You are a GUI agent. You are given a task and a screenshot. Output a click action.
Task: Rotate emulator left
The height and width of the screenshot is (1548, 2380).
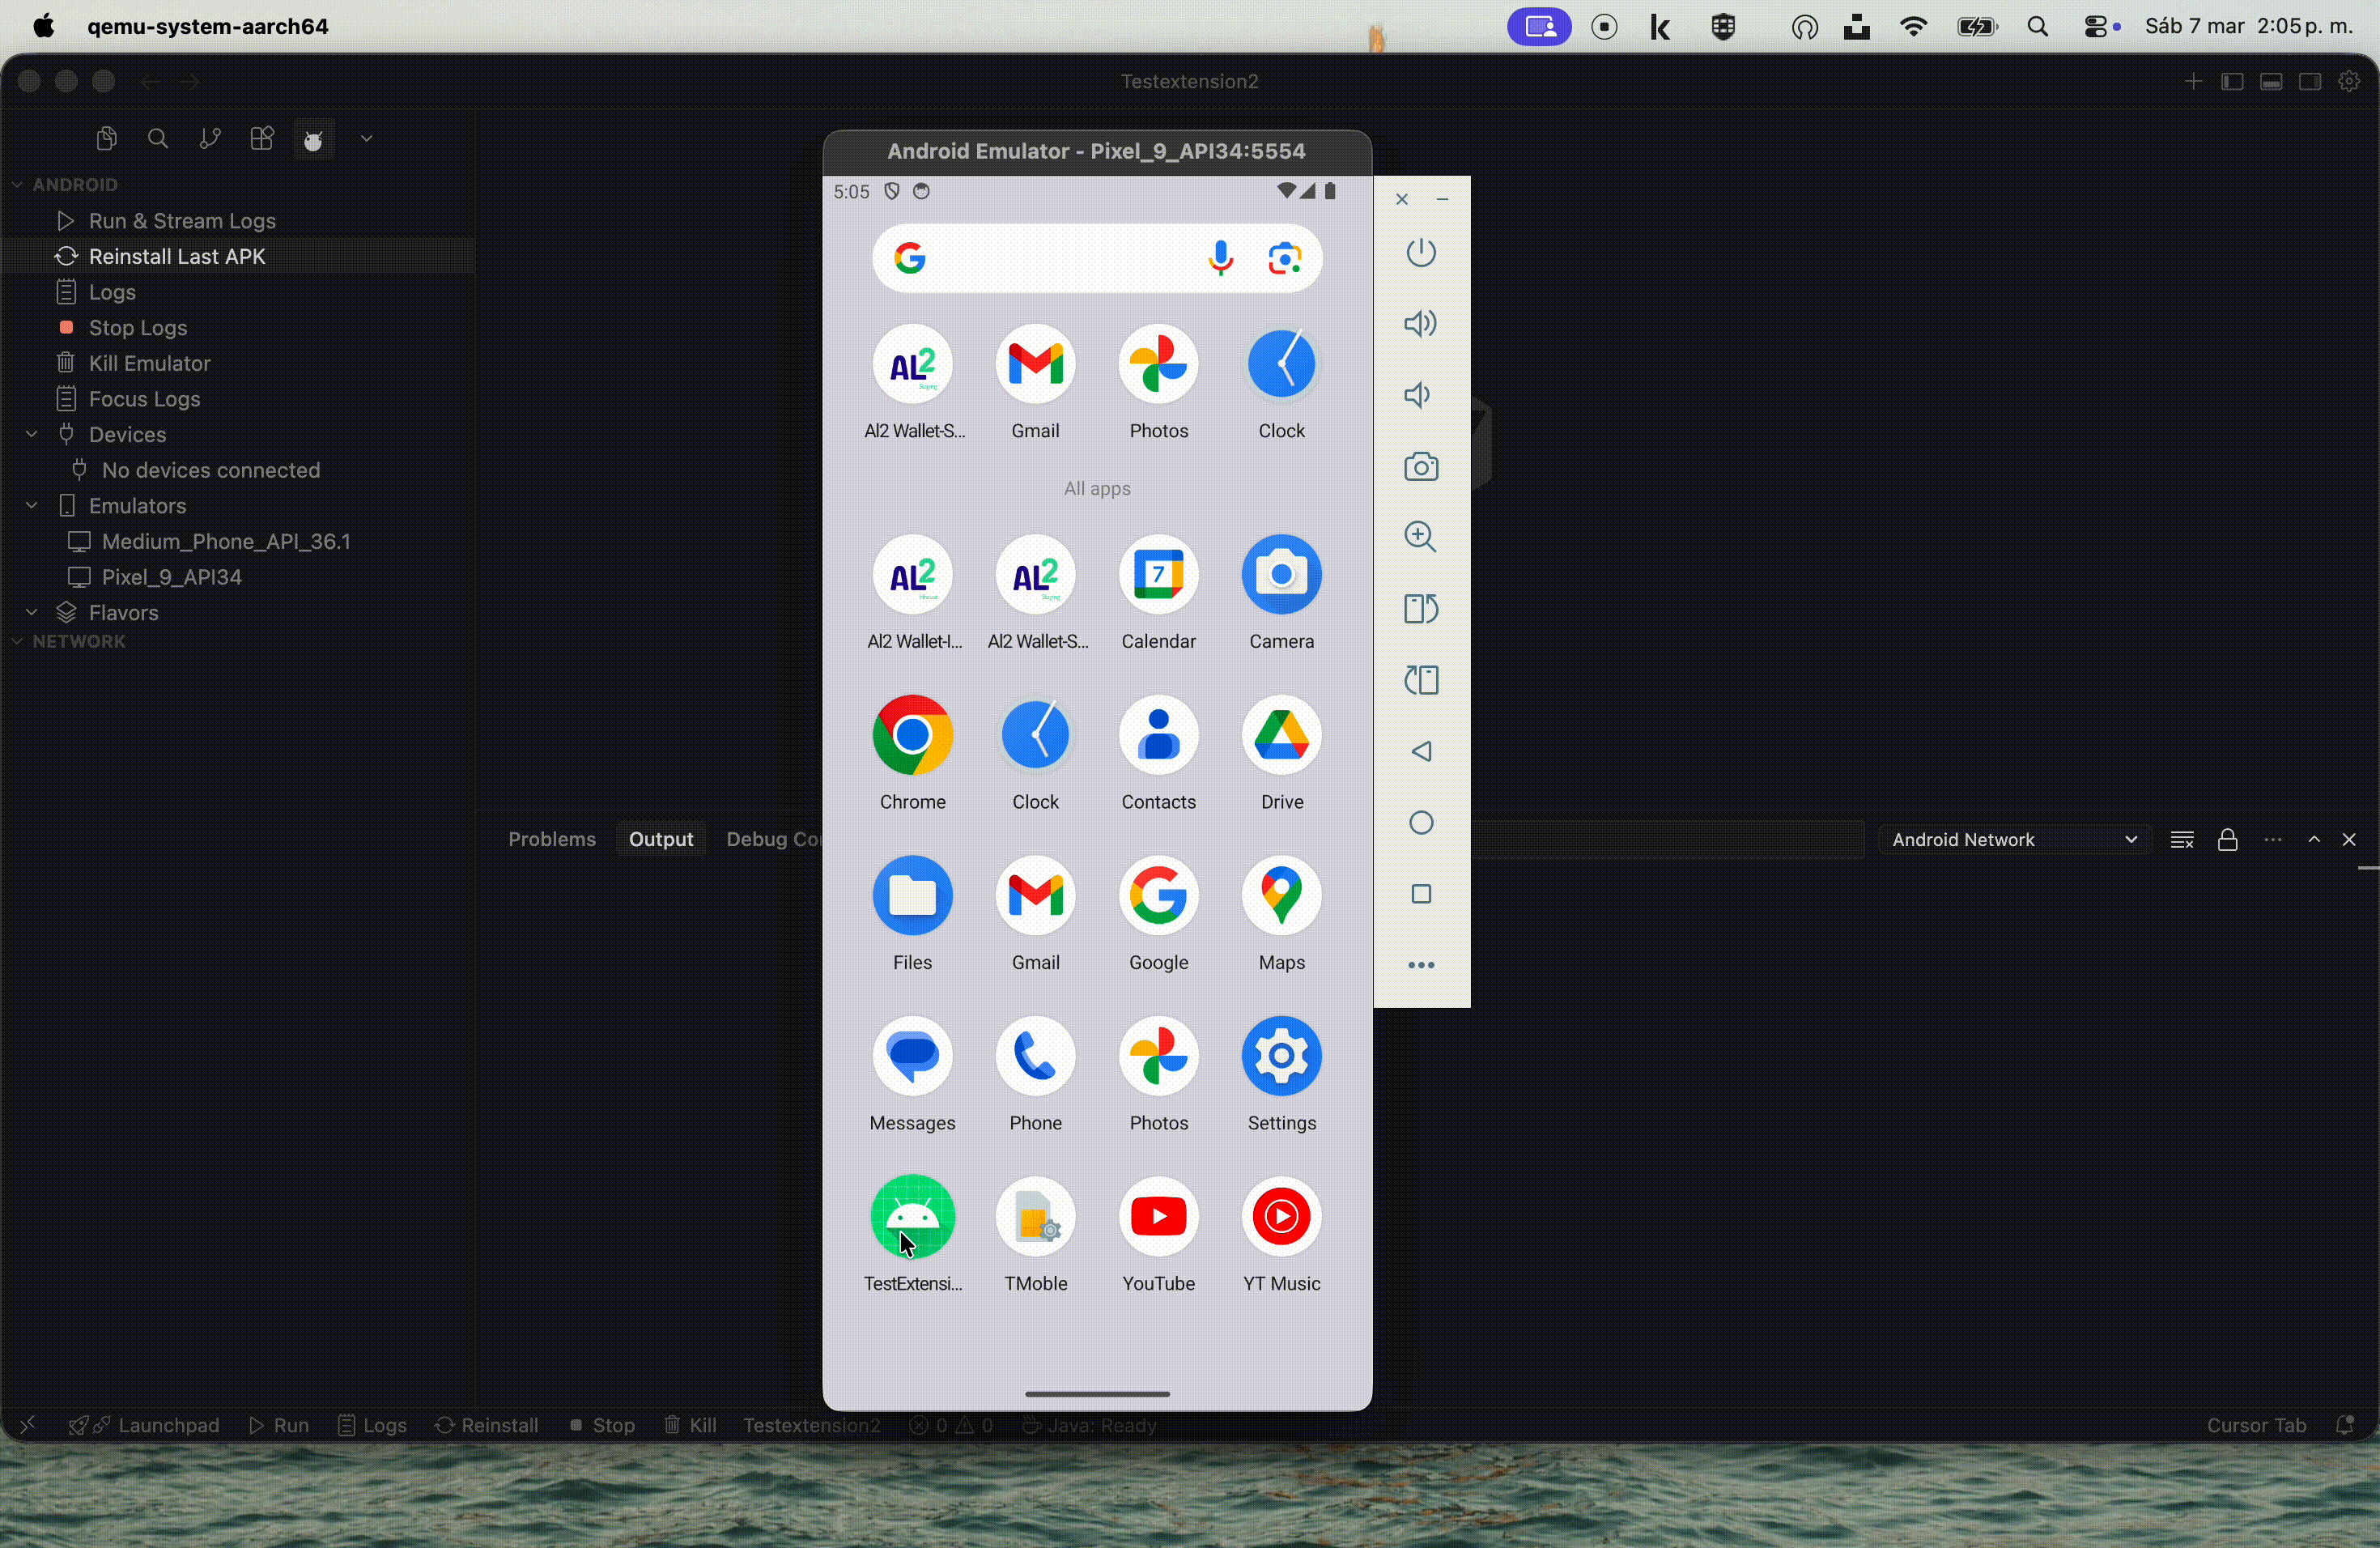[x=1420, y=609]
